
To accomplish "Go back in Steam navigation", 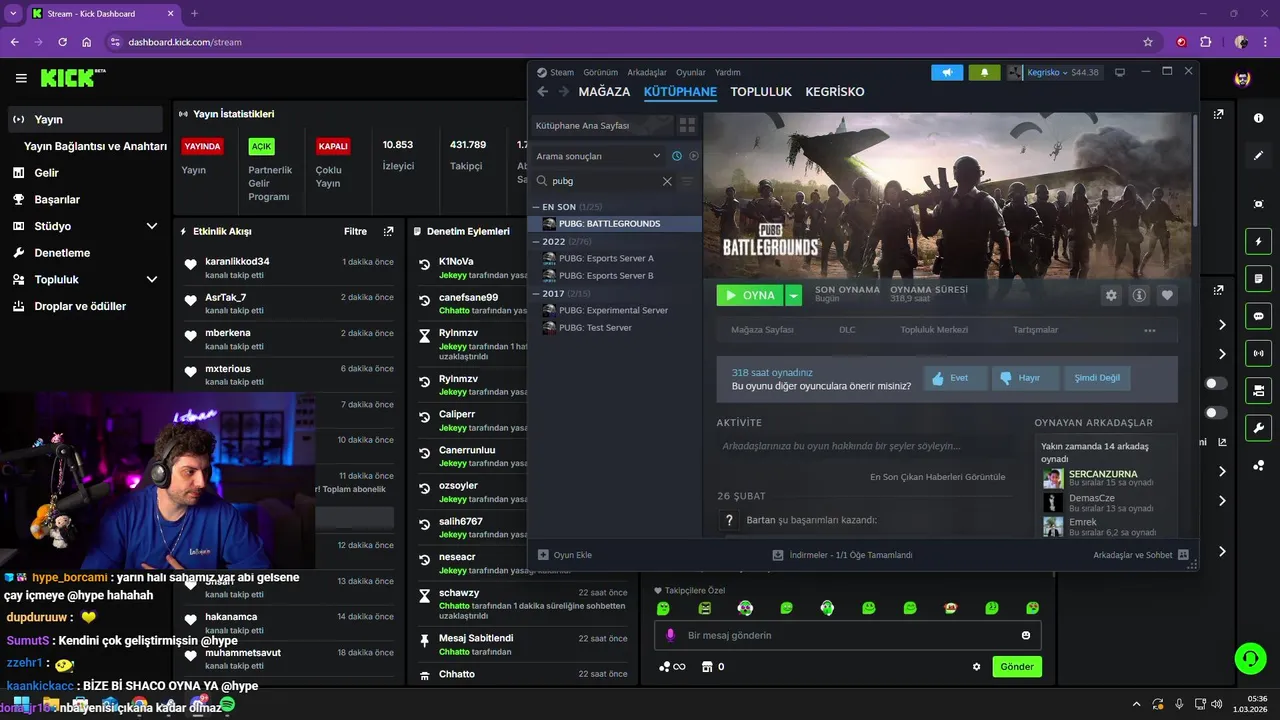I will (x=543, y=91).
